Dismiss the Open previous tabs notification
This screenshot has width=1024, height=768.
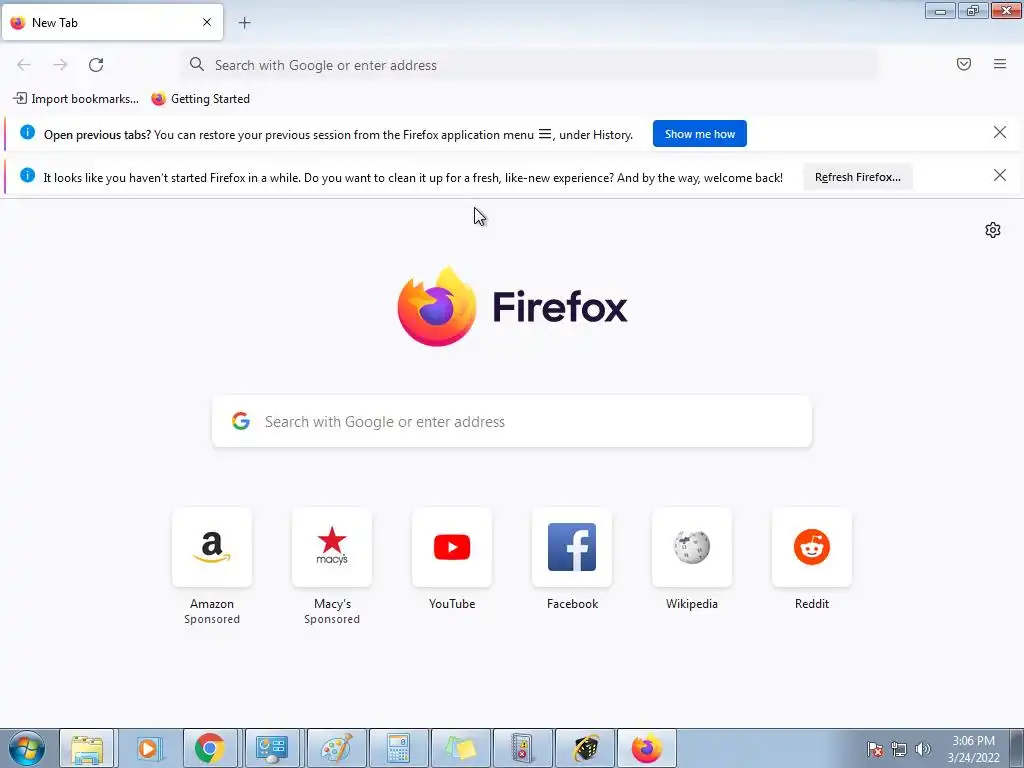tap(999, 133)
